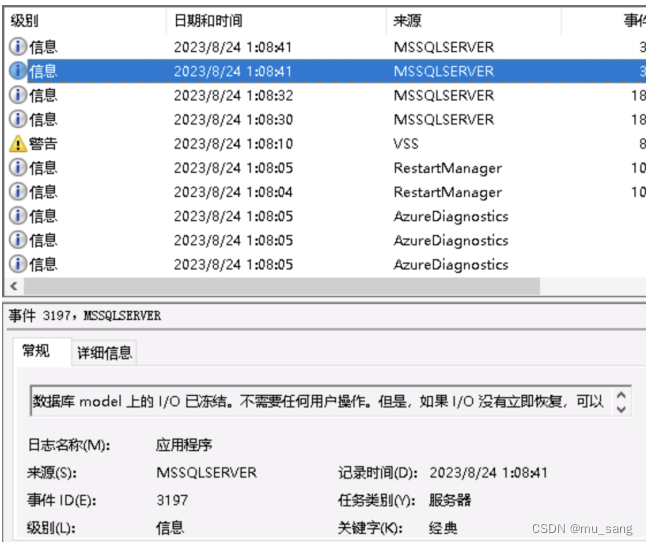Click 信息 value next to 级别(L)
The height and width of the screenshot is (545, 648).
(170, 528)
